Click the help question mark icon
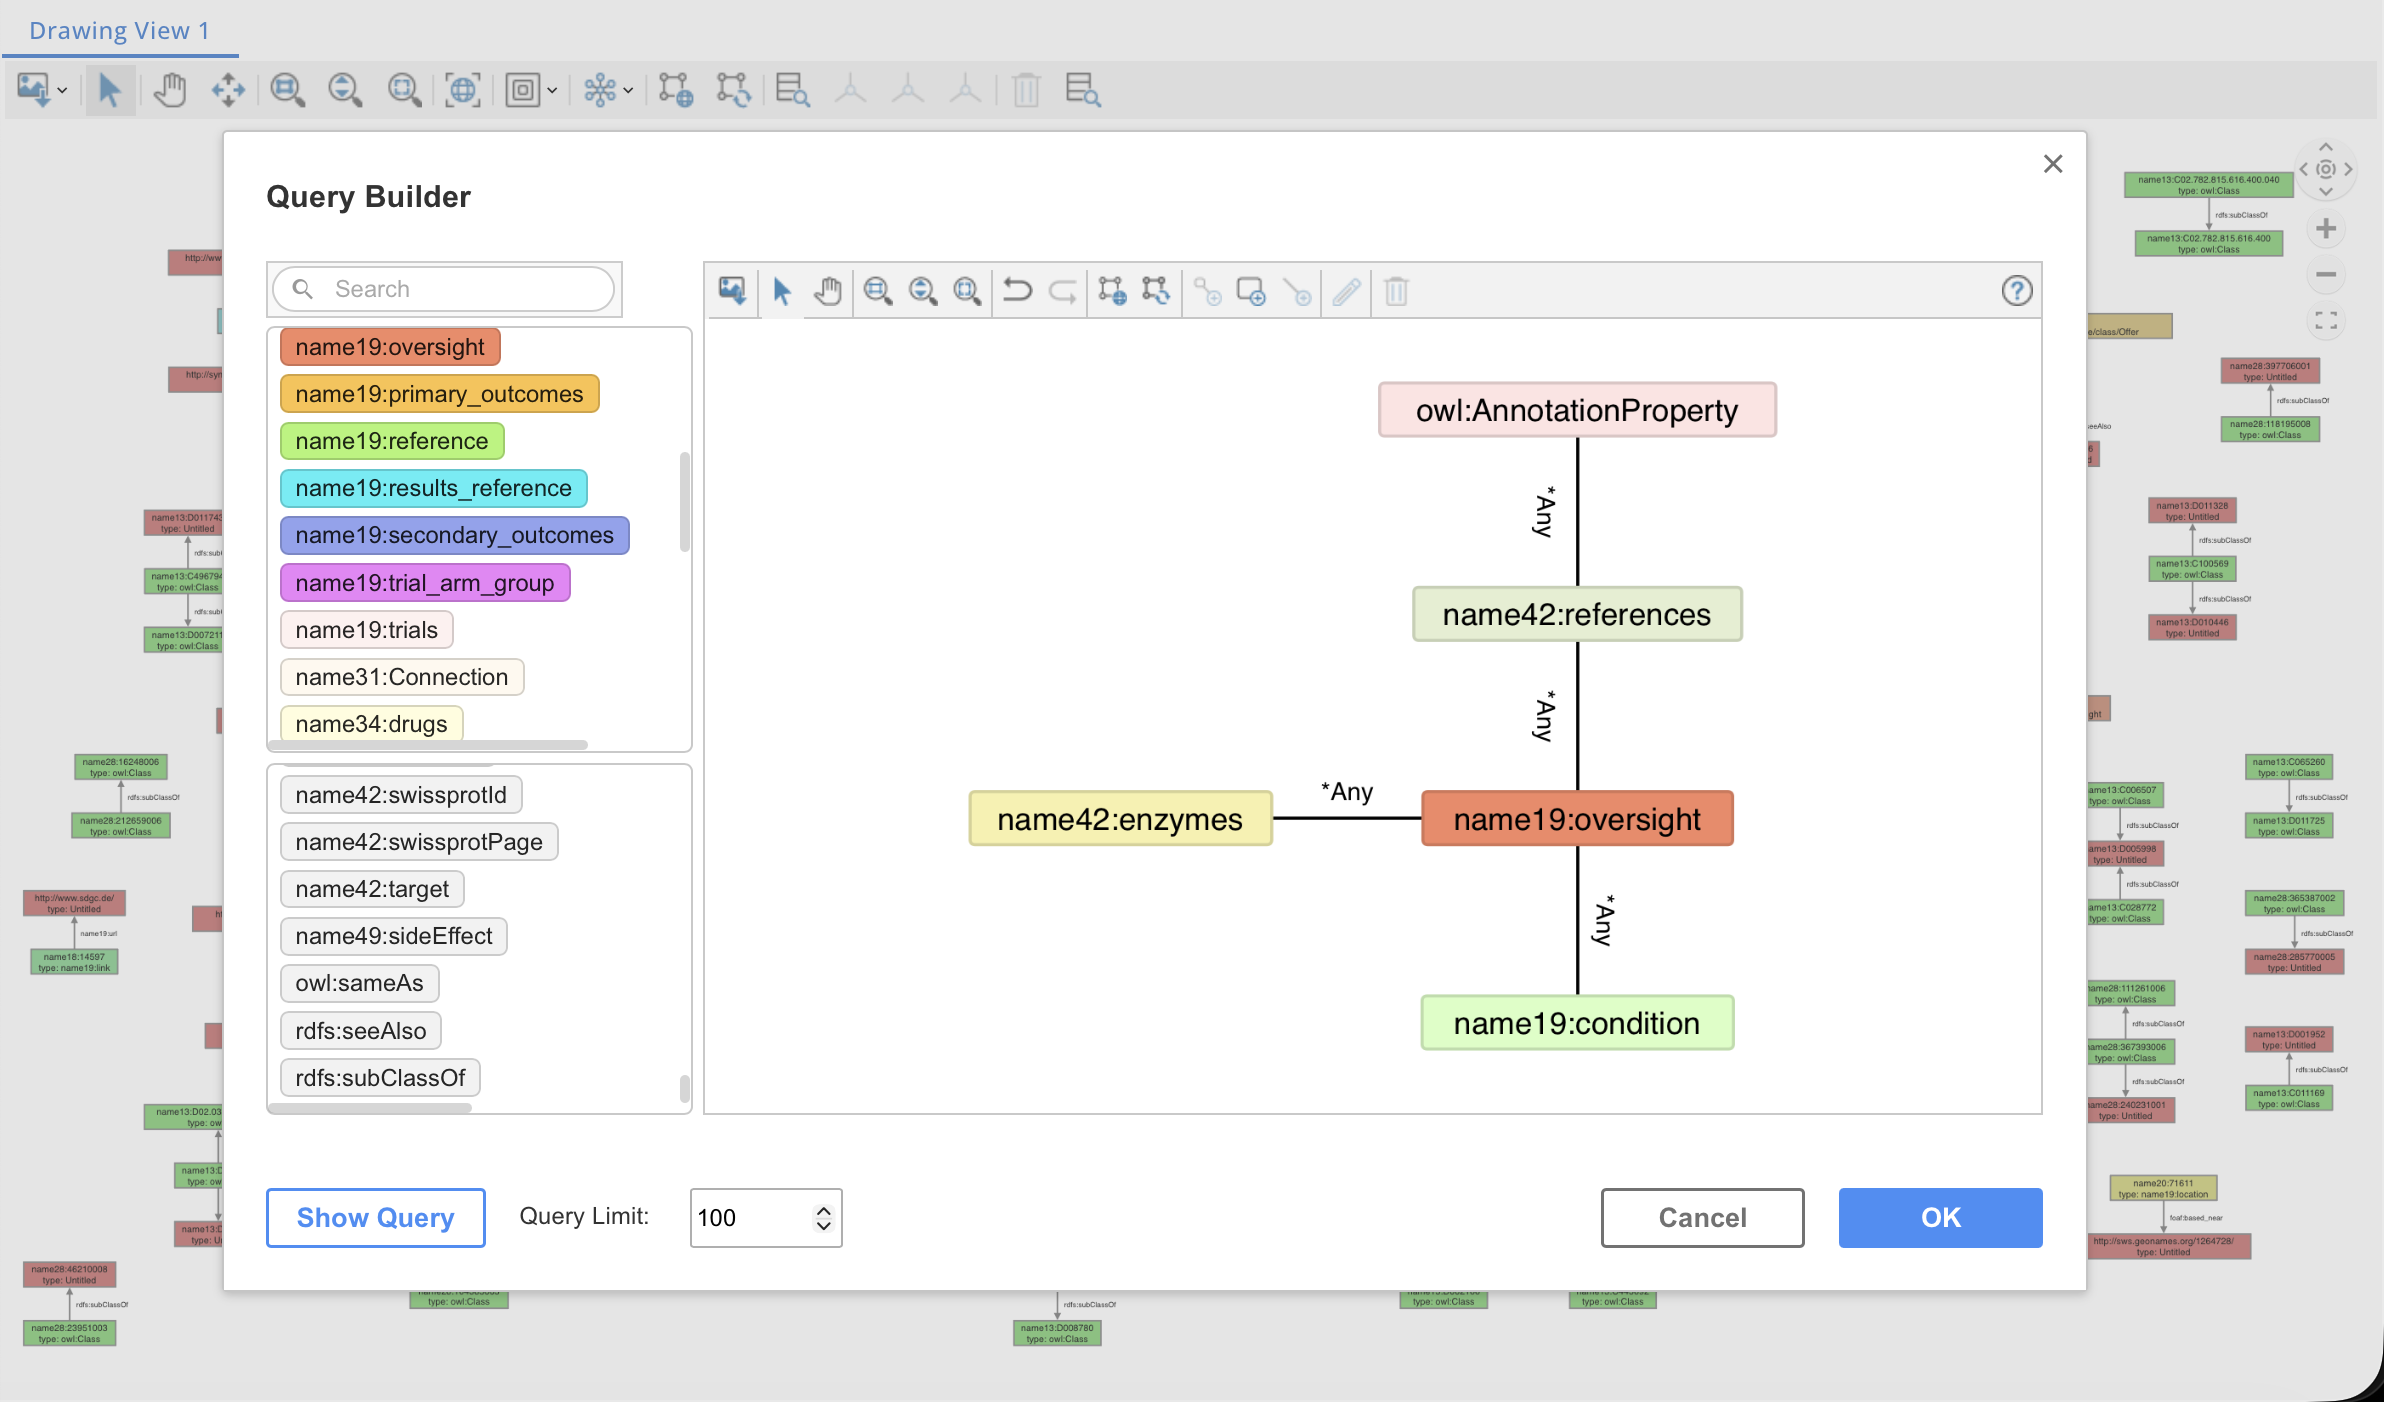Image resolution: width=2384 pixels, height=1402 pixels. coord(2016,291)
